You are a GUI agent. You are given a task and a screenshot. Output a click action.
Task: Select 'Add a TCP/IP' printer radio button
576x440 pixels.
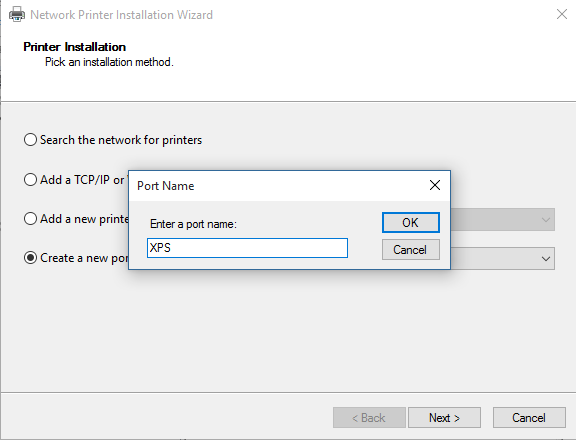[30, 180]
